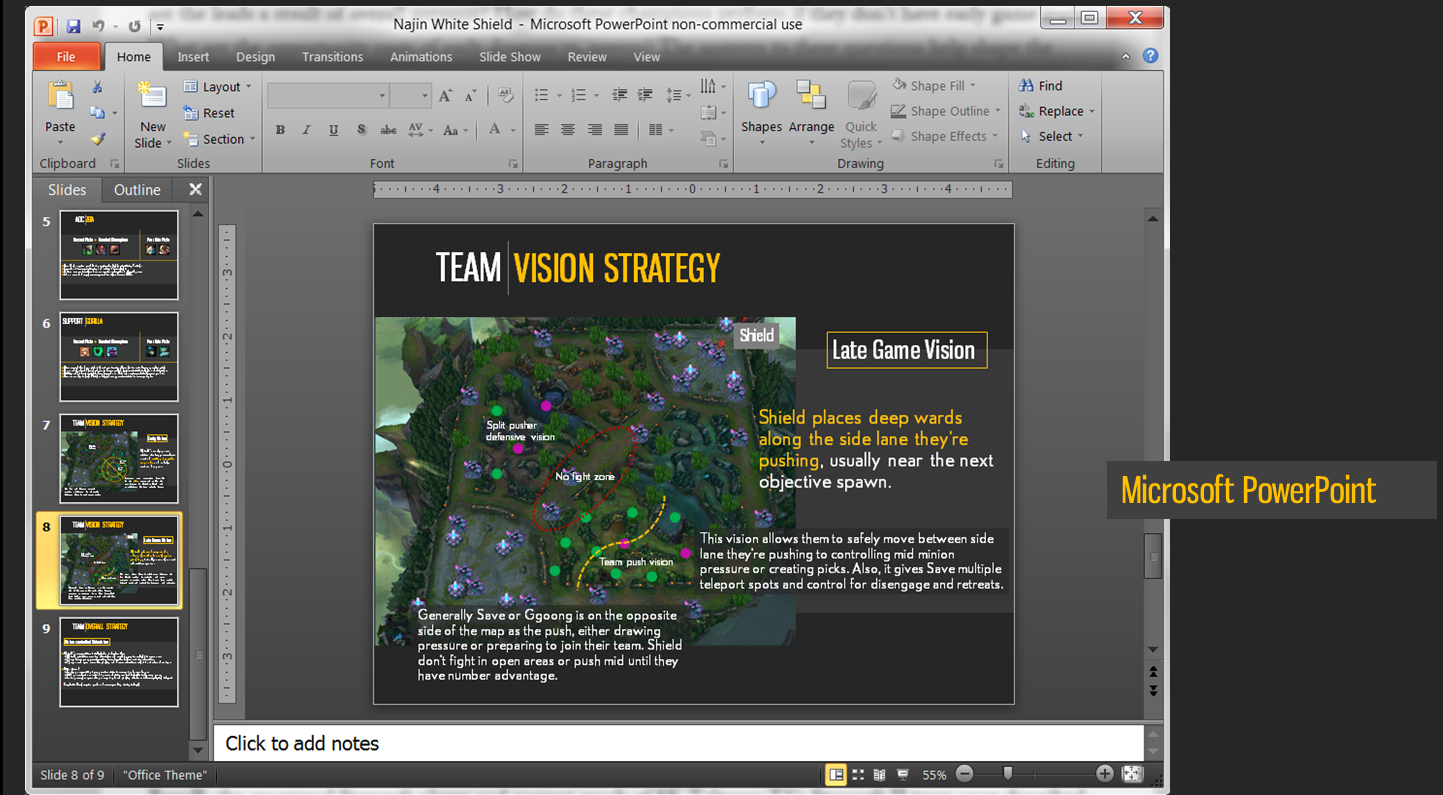Open PowerPoint Help question mark
The image size is (1443, 795).
pyautogui.click(x=1150, y=56)
